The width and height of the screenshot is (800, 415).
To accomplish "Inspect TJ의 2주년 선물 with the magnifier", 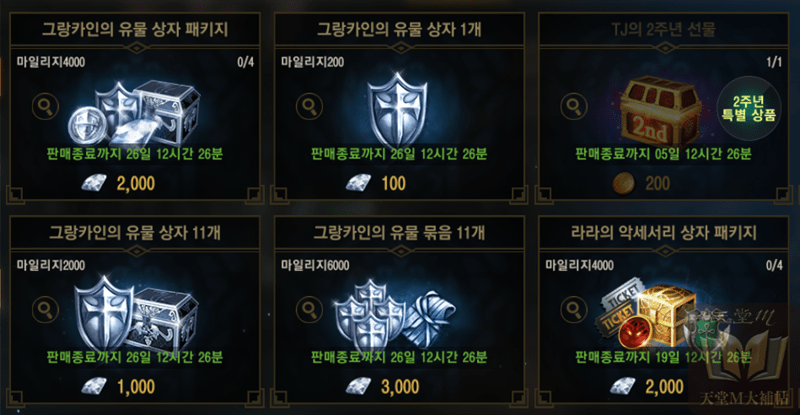I will tap(574, 107).
